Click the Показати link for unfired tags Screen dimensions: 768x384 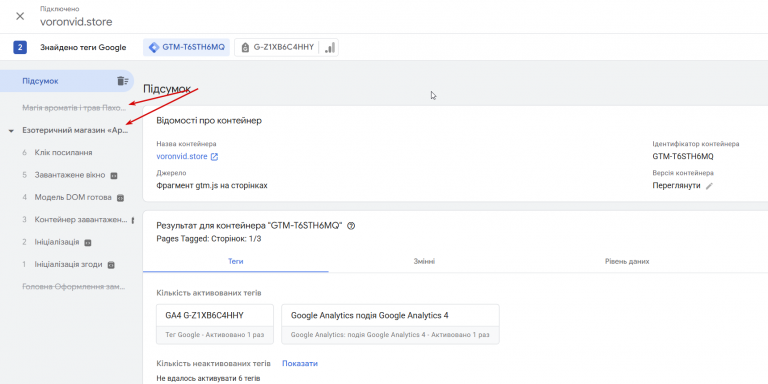pos(300,363)
